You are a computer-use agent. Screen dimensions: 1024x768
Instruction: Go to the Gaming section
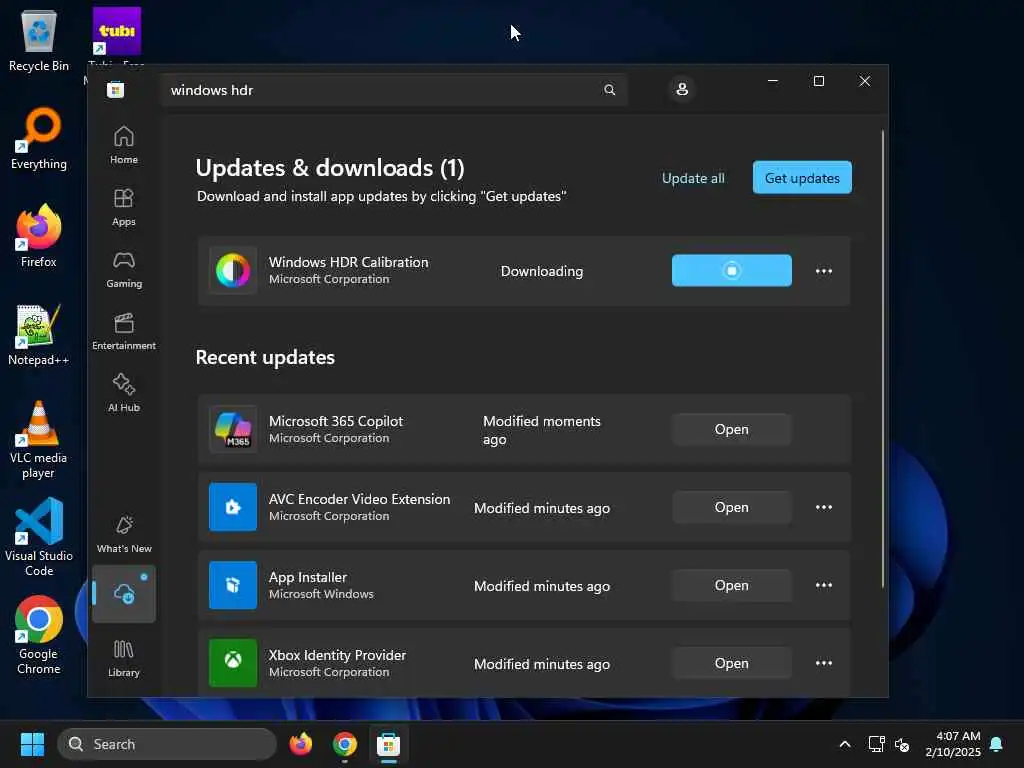(123, 269)
